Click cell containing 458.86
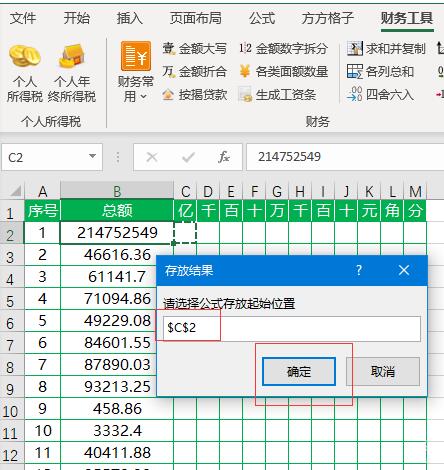The image size is (444, 470). pyautogui.click(x=117, y=409)
